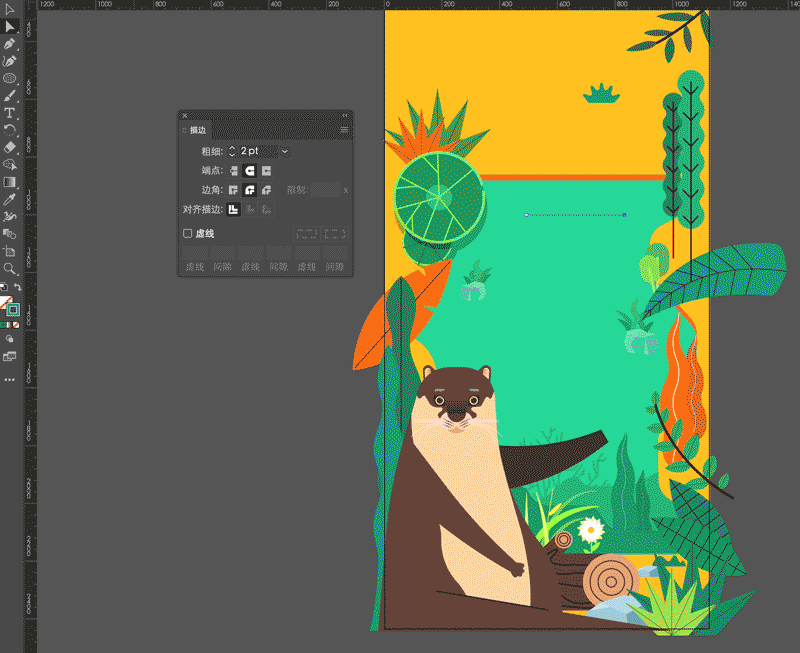
Task: Select the Artboard tool
Action: [9, 252]
